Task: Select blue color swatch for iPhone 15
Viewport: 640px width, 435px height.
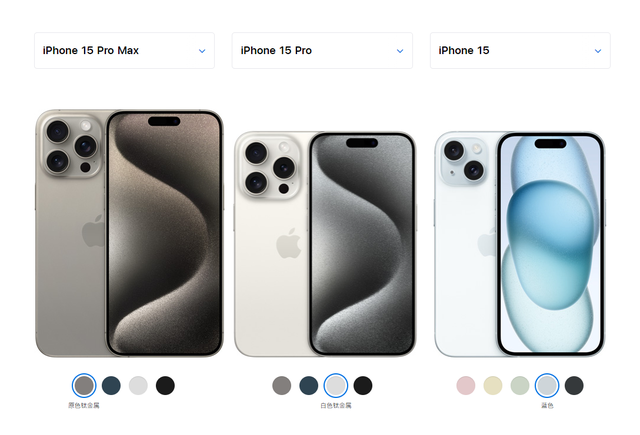Action: click(x=547, y=386)
